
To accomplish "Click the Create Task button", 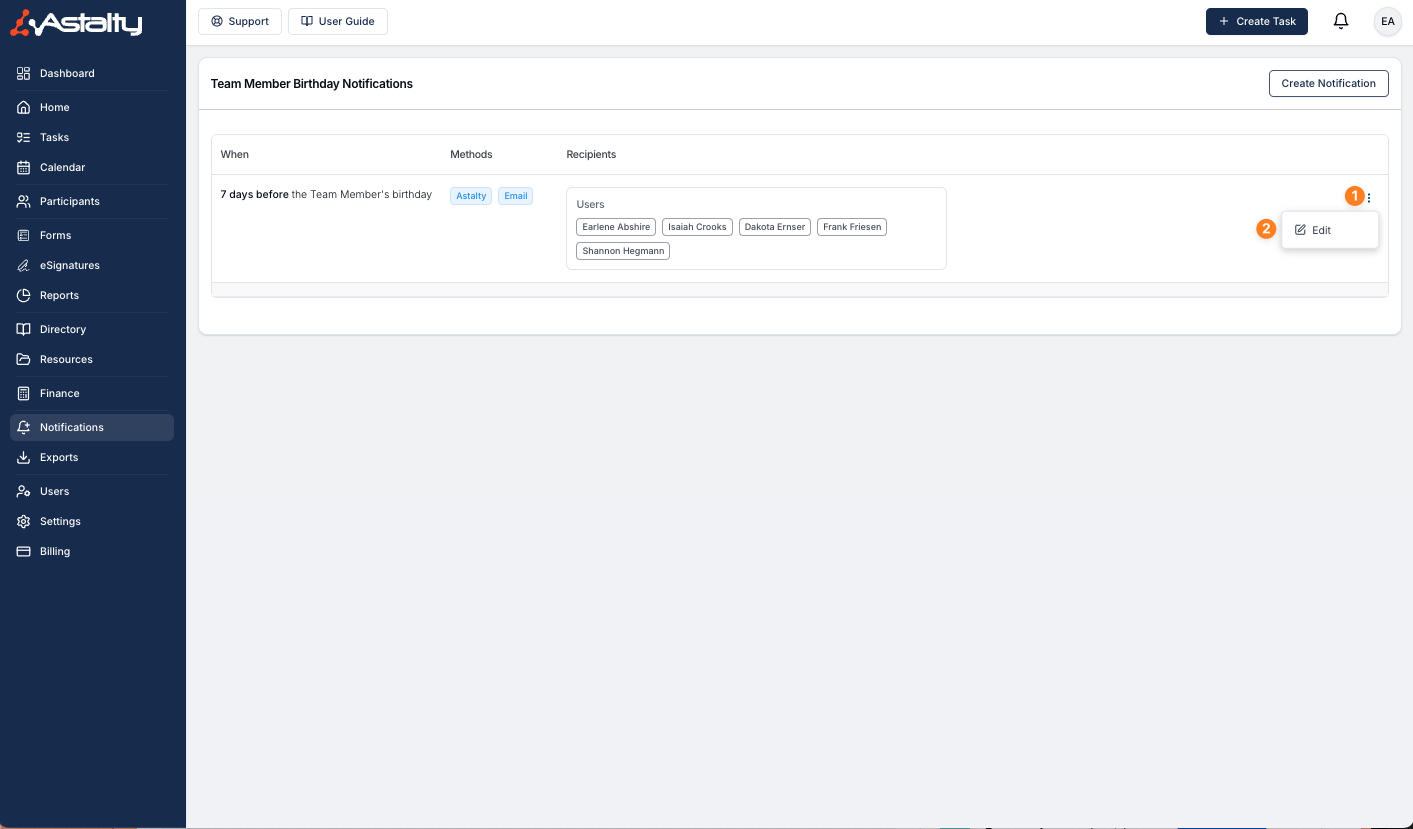I will (1256, 21).
